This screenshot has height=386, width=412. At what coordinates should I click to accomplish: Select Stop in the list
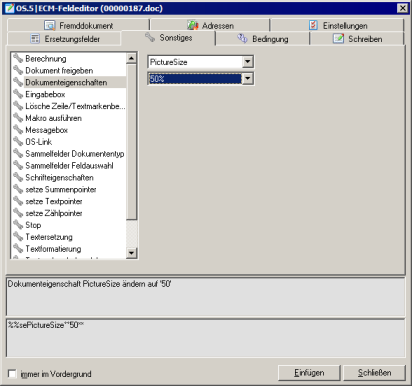click(x=33, y=225)
